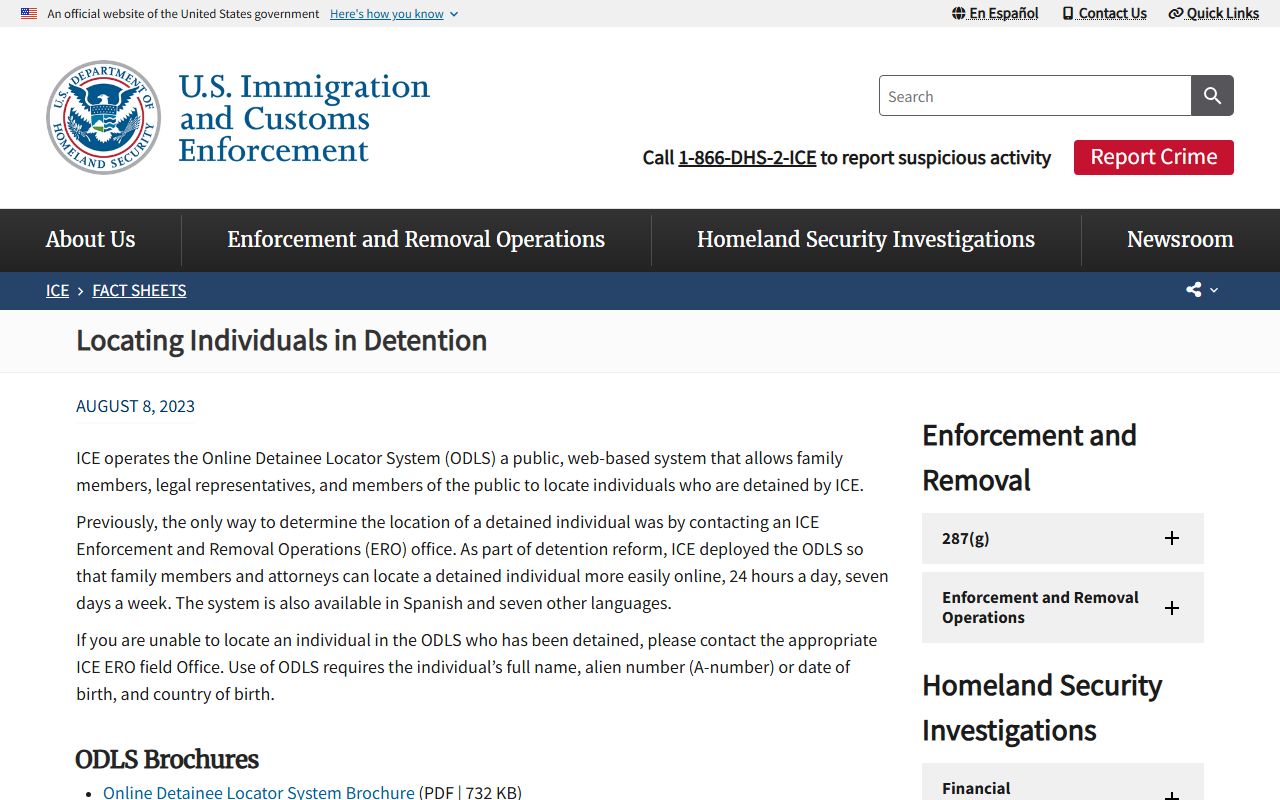Expand the Financial sidebar section
The height and width of the screenshot is (800, 1280).
(x=1063, y=783)
